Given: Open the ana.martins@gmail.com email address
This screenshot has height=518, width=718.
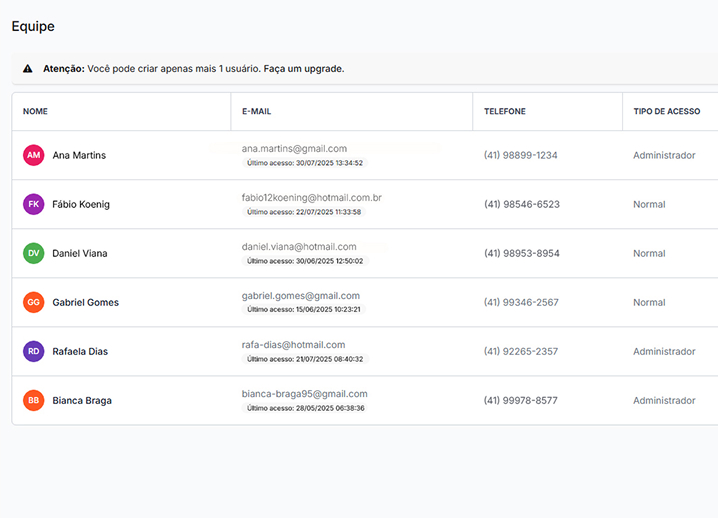Looking at the screenshot, I should (294, 148).
